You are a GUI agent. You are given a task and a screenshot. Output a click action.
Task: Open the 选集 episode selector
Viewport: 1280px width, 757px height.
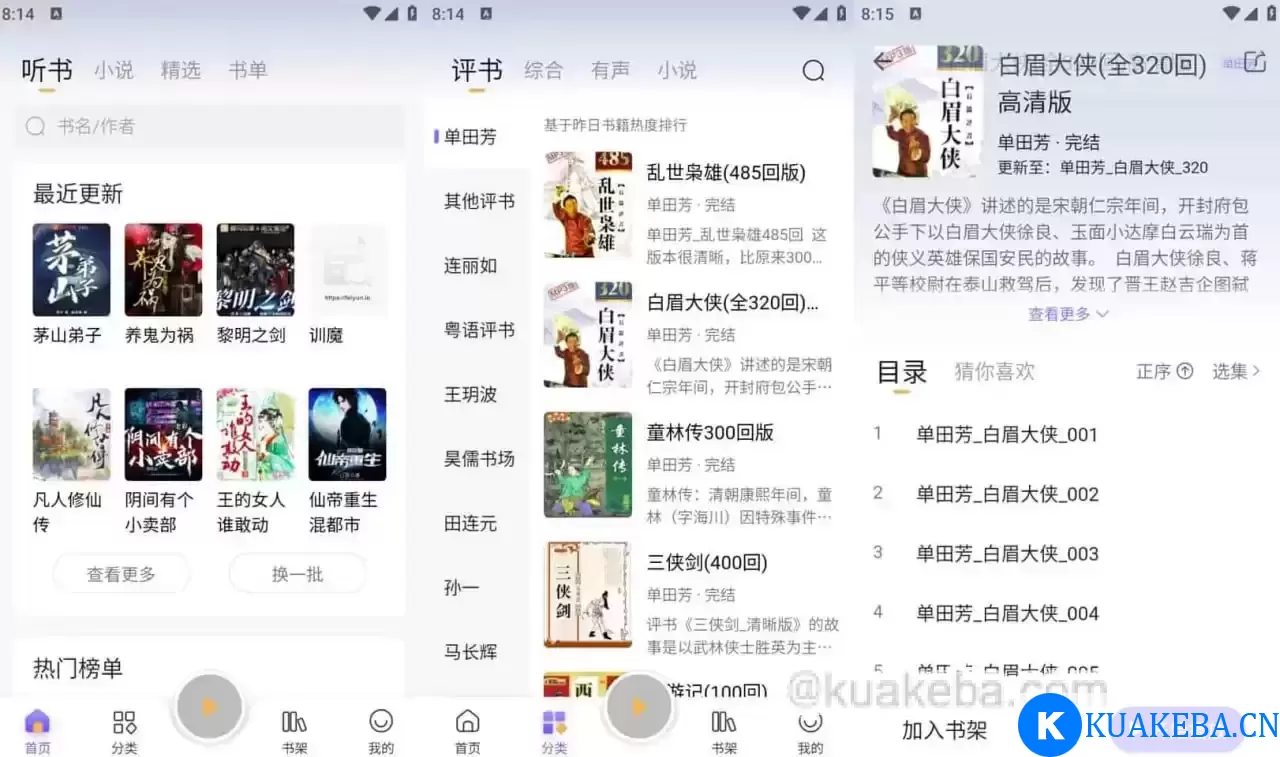(1236, 371)
